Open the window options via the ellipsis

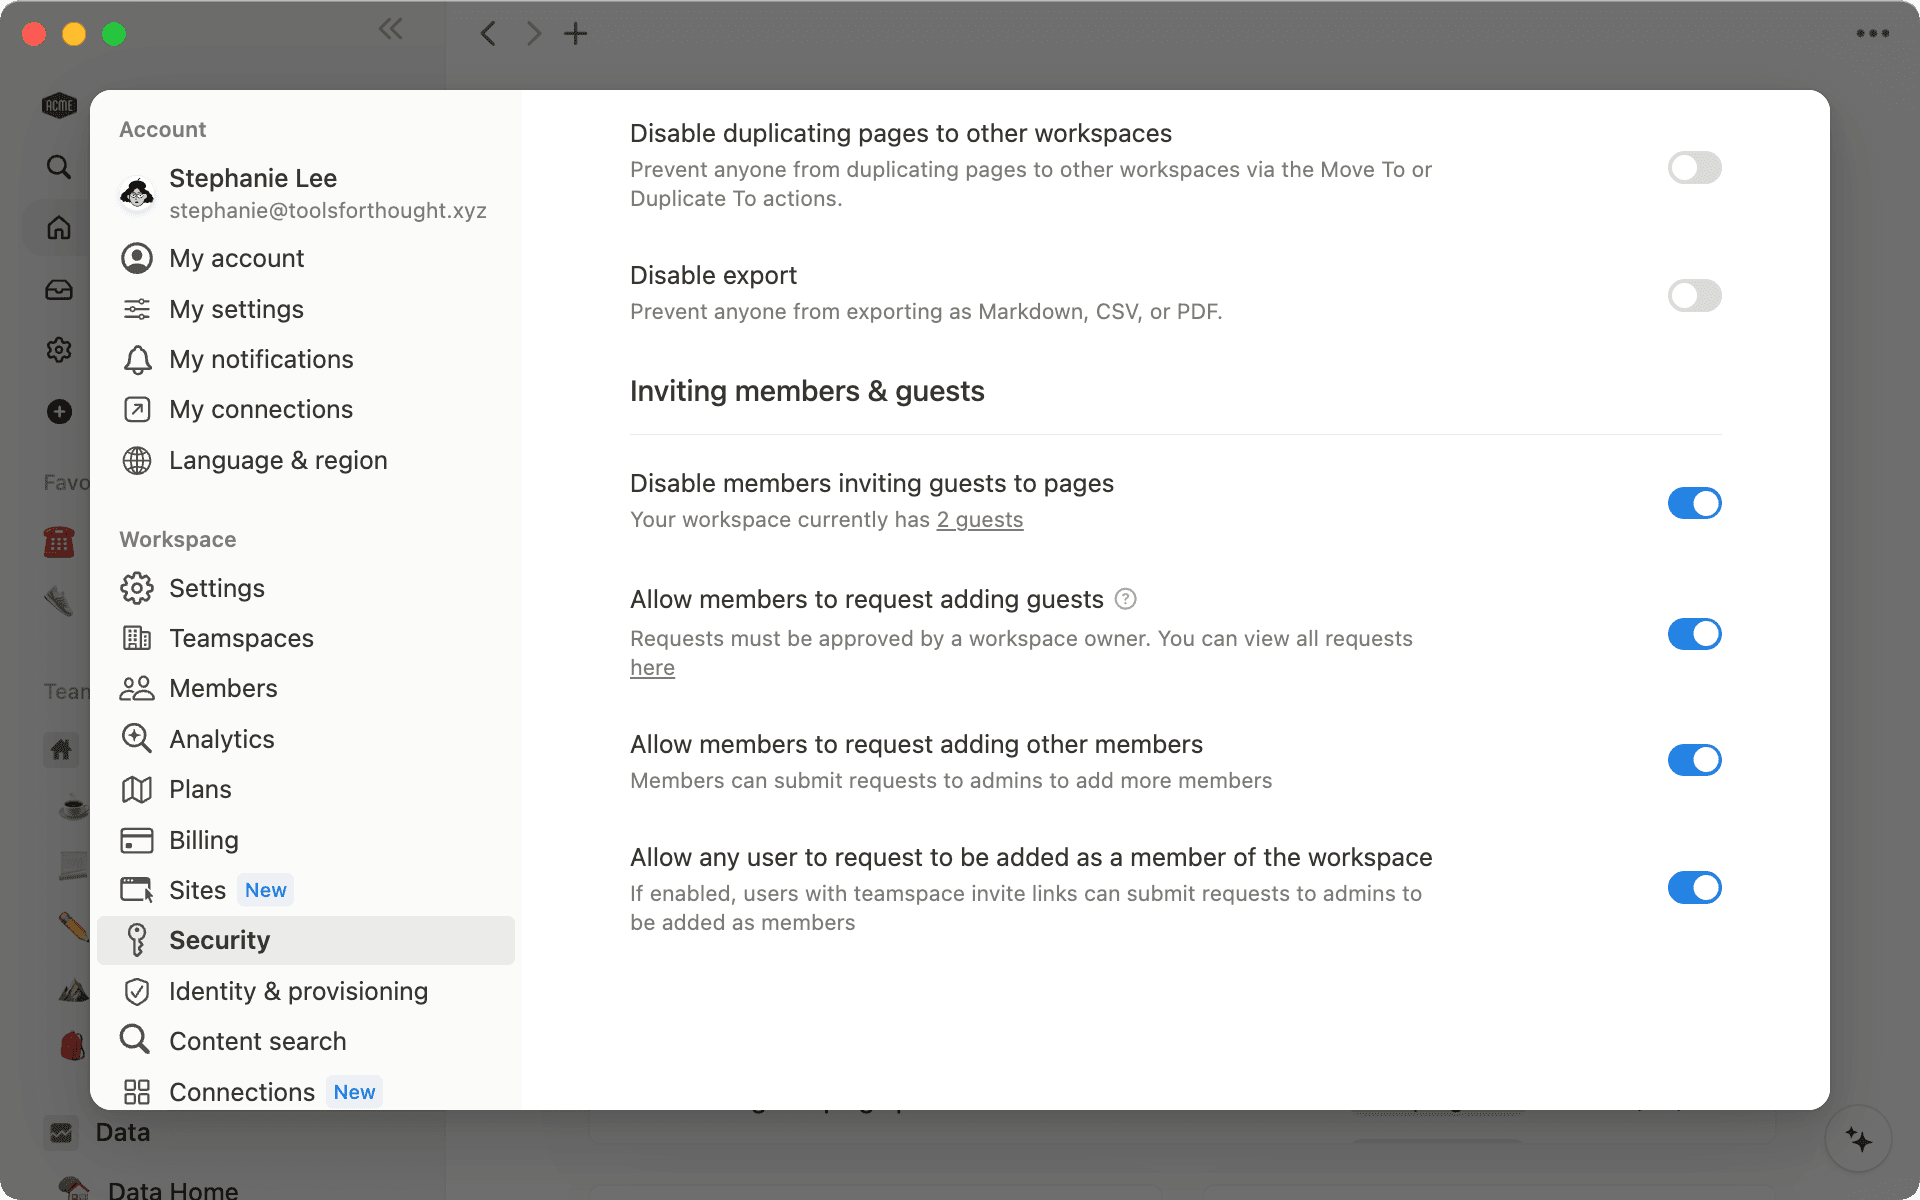[1872, 32]
